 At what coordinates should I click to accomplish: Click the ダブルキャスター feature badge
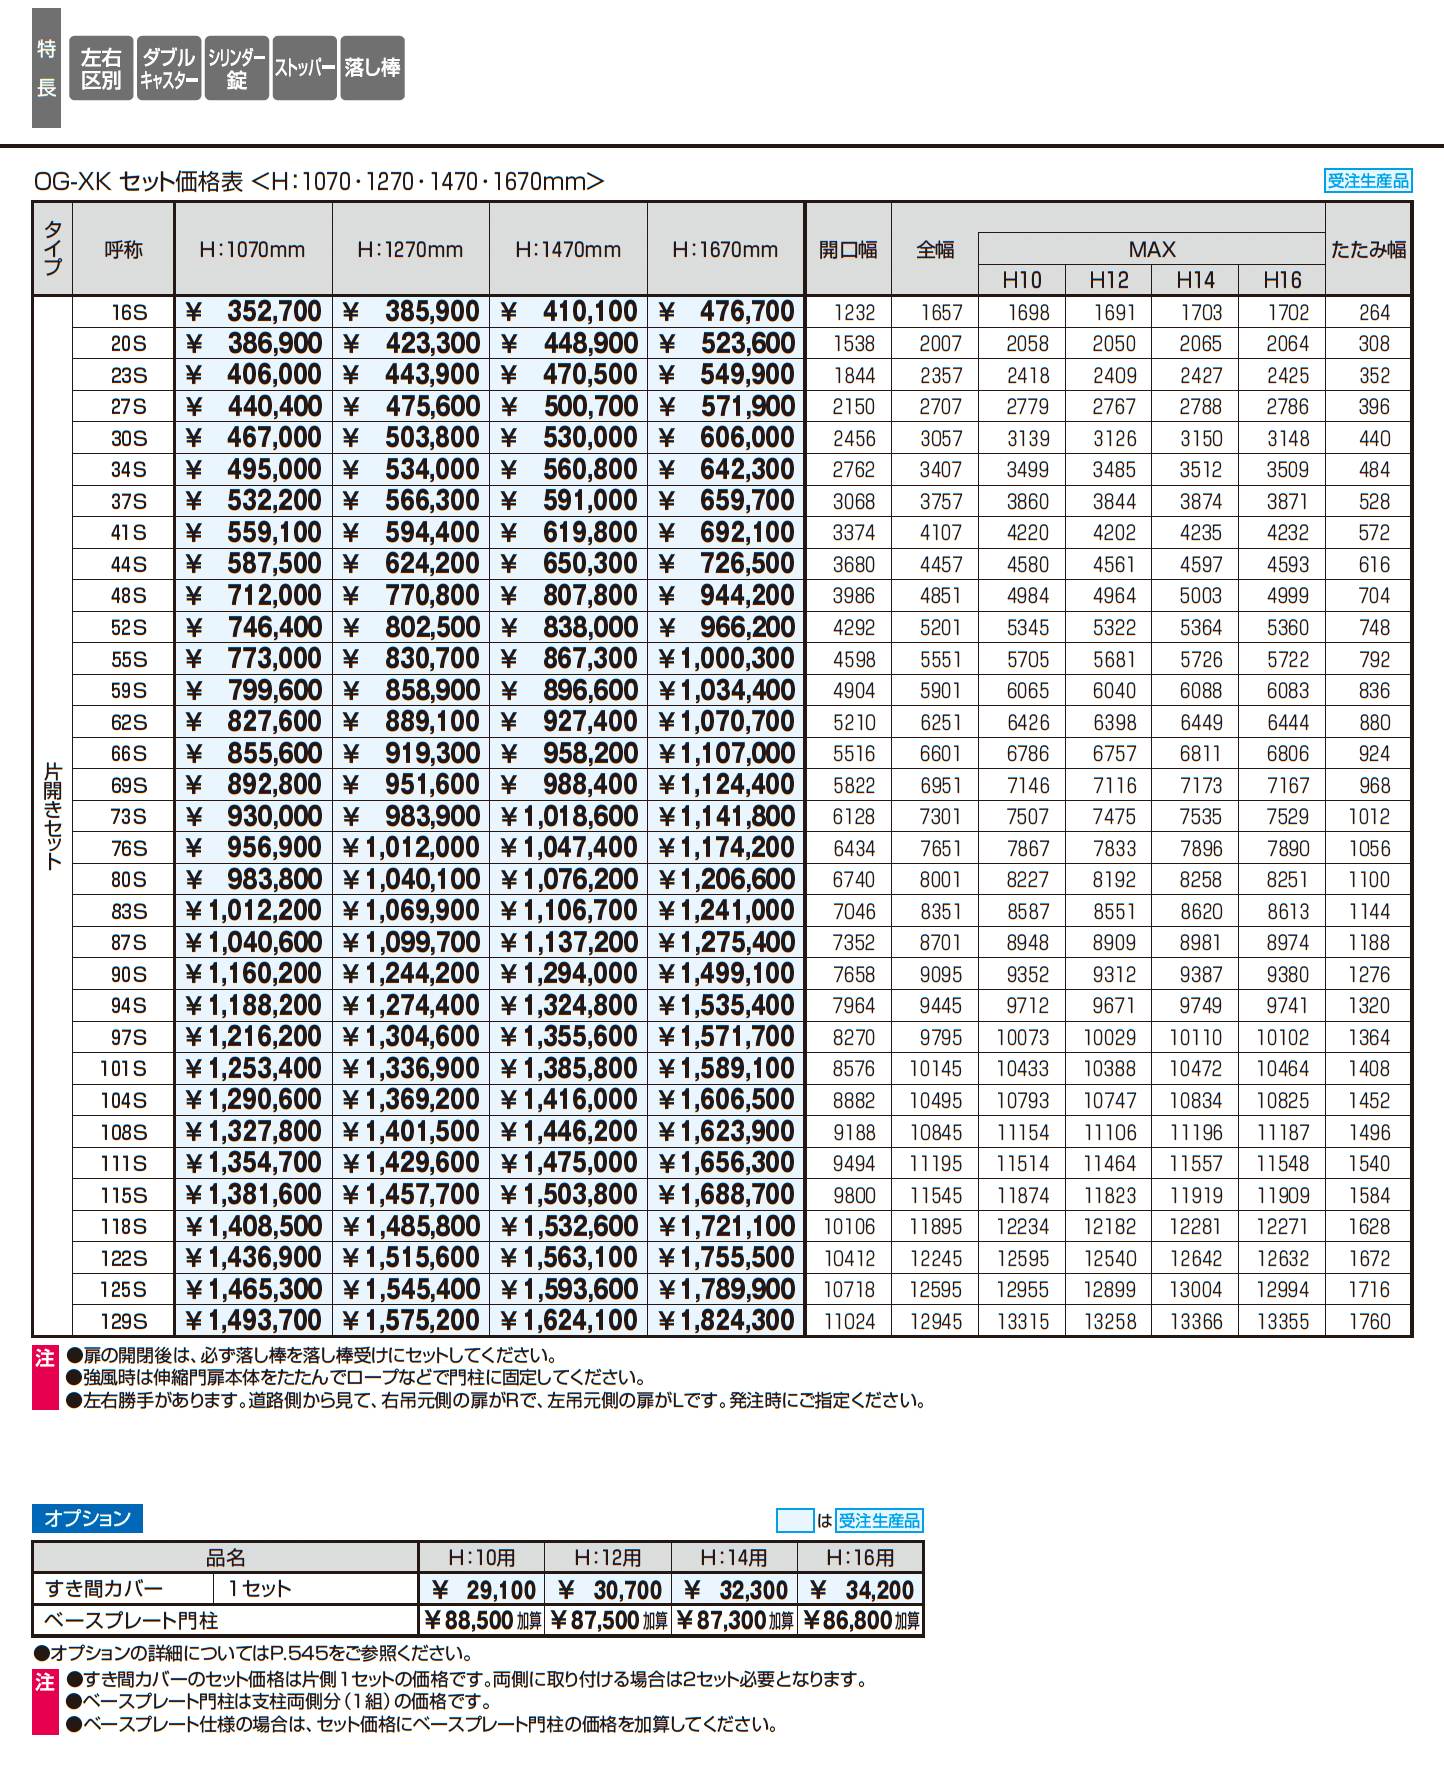pyautogui.click(x=168, y=68)
